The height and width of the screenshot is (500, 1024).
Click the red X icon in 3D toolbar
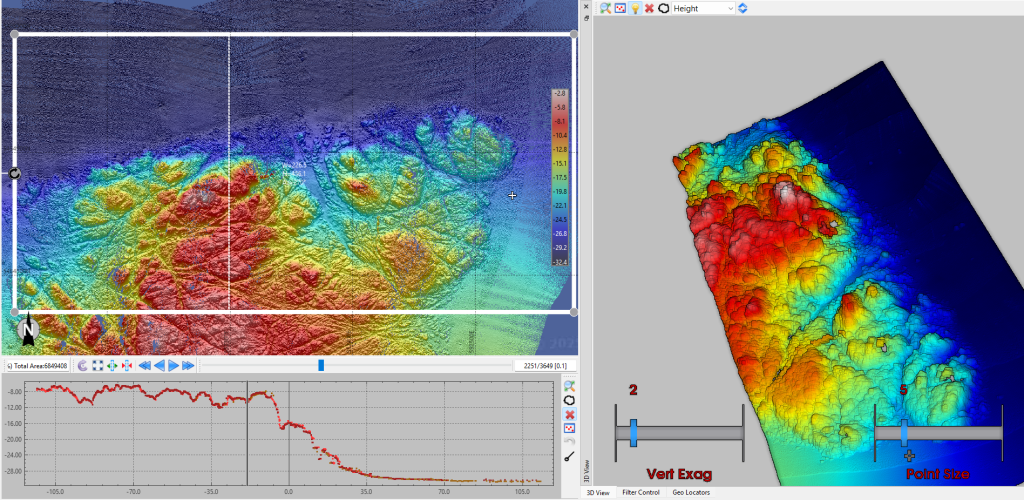648,8
